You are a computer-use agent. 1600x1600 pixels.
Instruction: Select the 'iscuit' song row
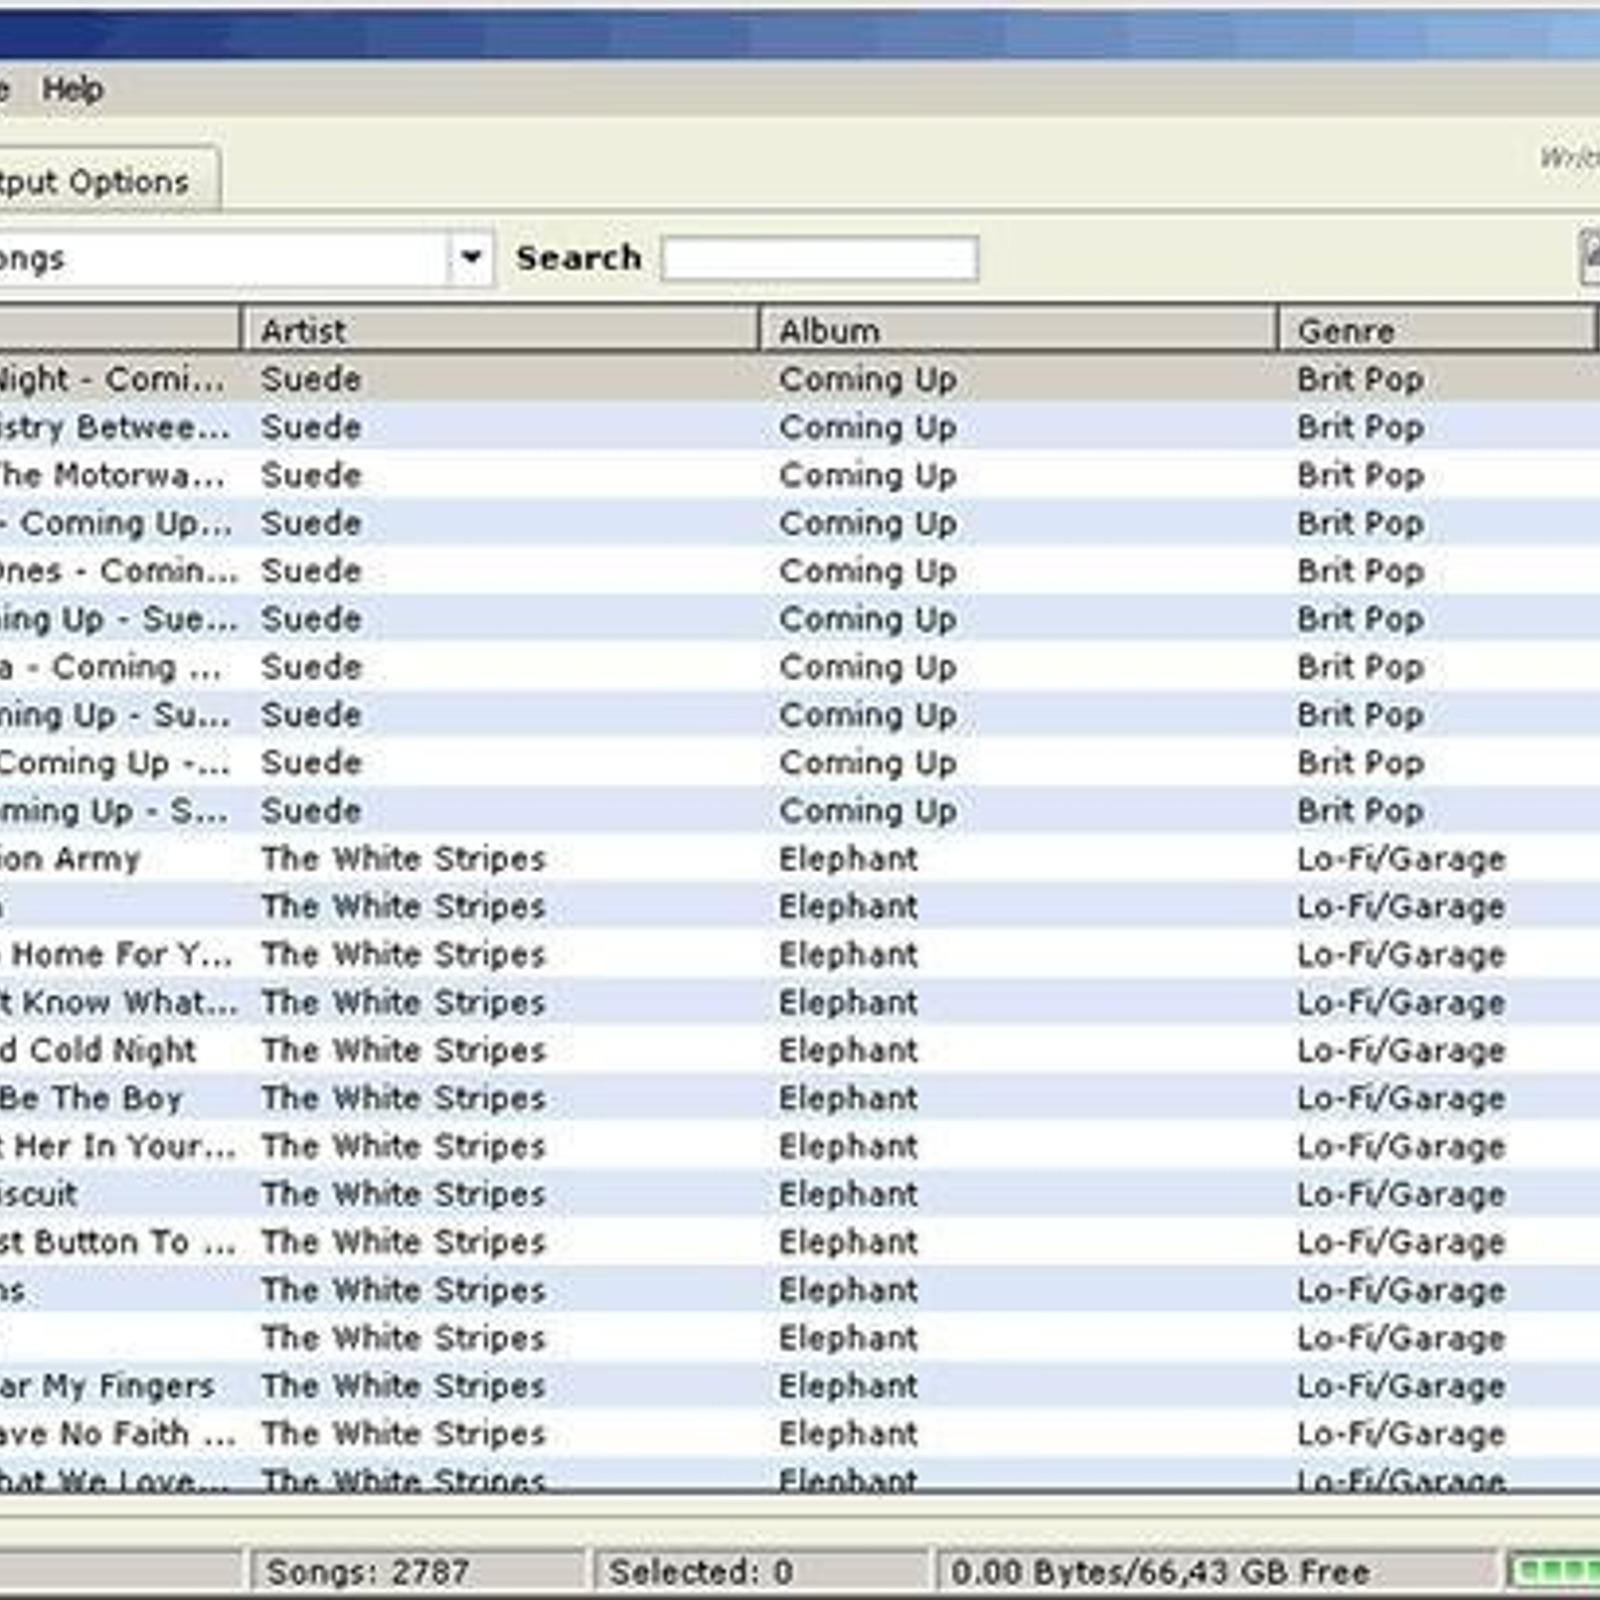[800, 1196]
